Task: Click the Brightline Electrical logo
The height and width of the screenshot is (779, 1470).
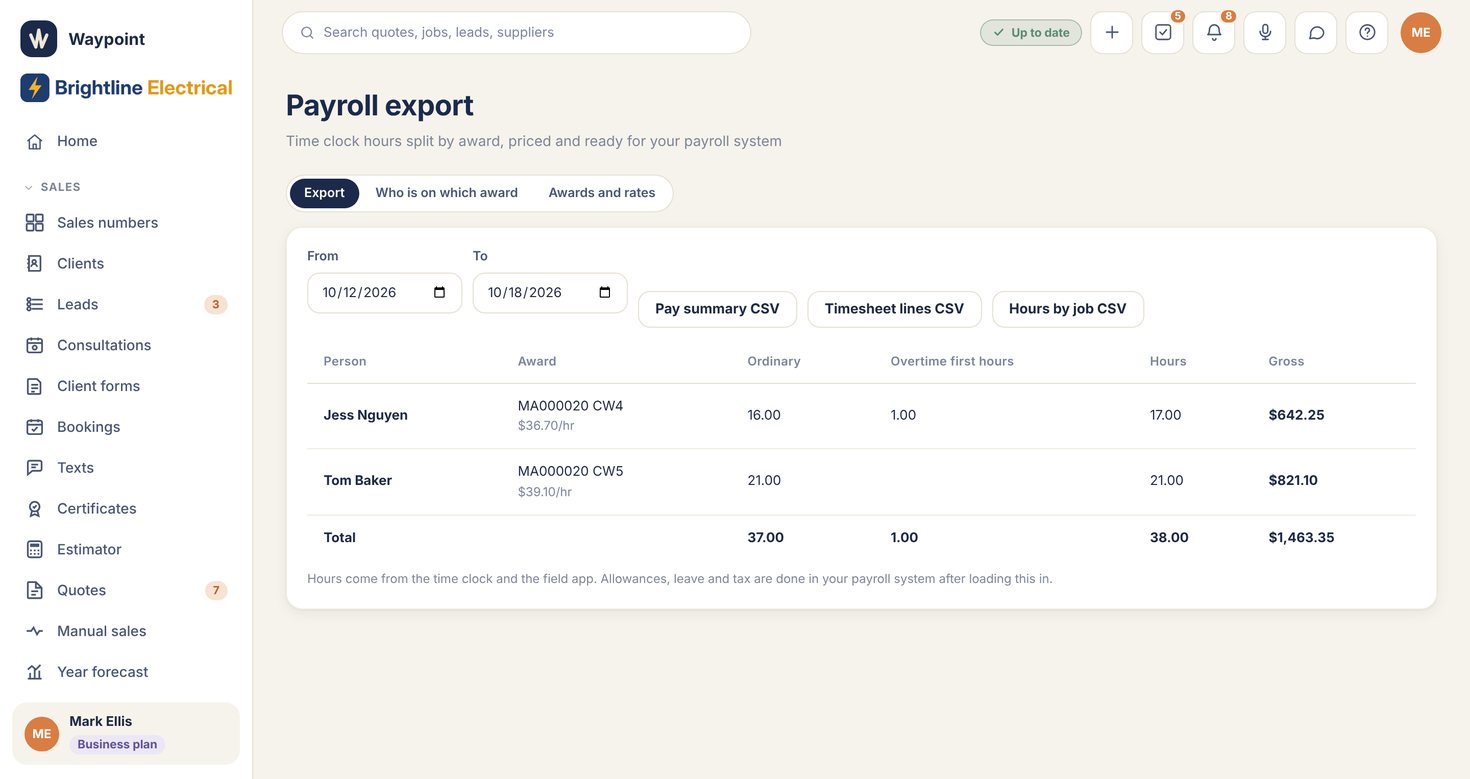Action: (126, 88)
